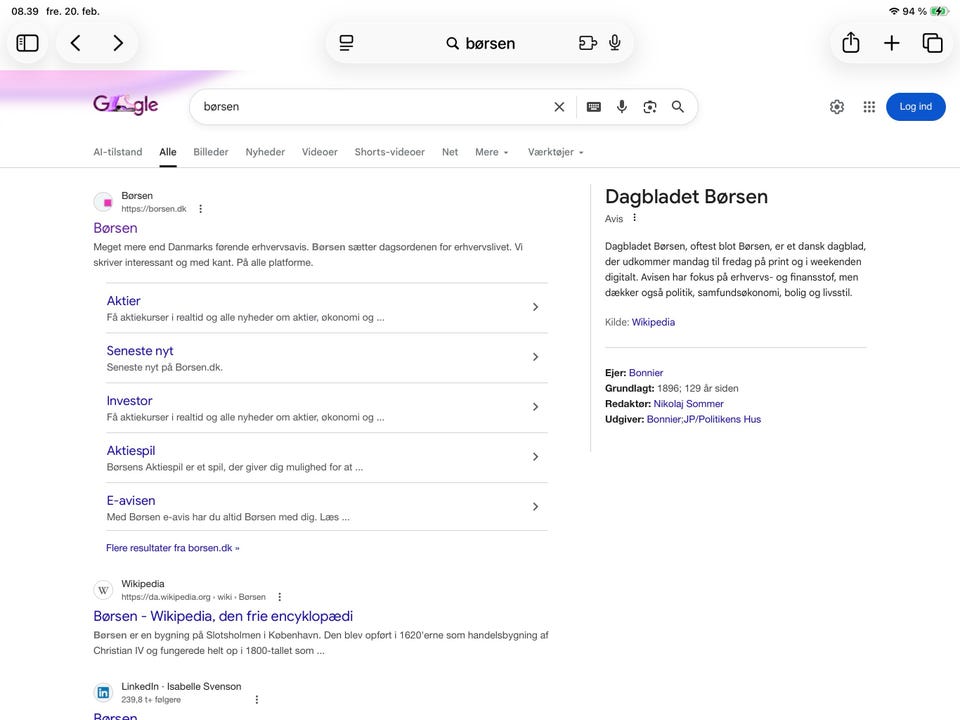Switch to Net tab
Viewport: 960px width, 720px height.
tap(450, 152)
